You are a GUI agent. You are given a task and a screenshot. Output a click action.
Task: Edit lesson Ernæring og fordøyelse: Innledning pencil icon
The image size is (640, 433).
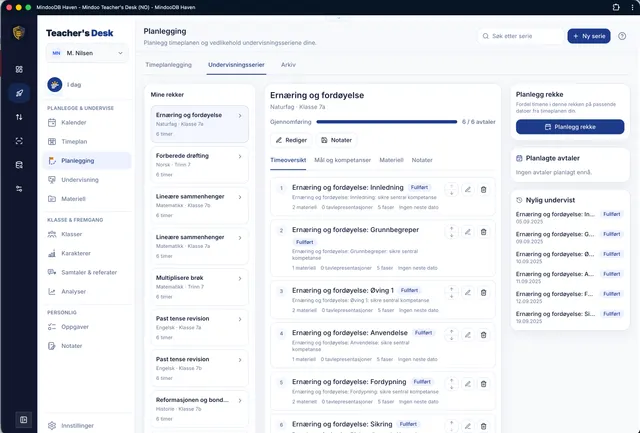(468, 189)
